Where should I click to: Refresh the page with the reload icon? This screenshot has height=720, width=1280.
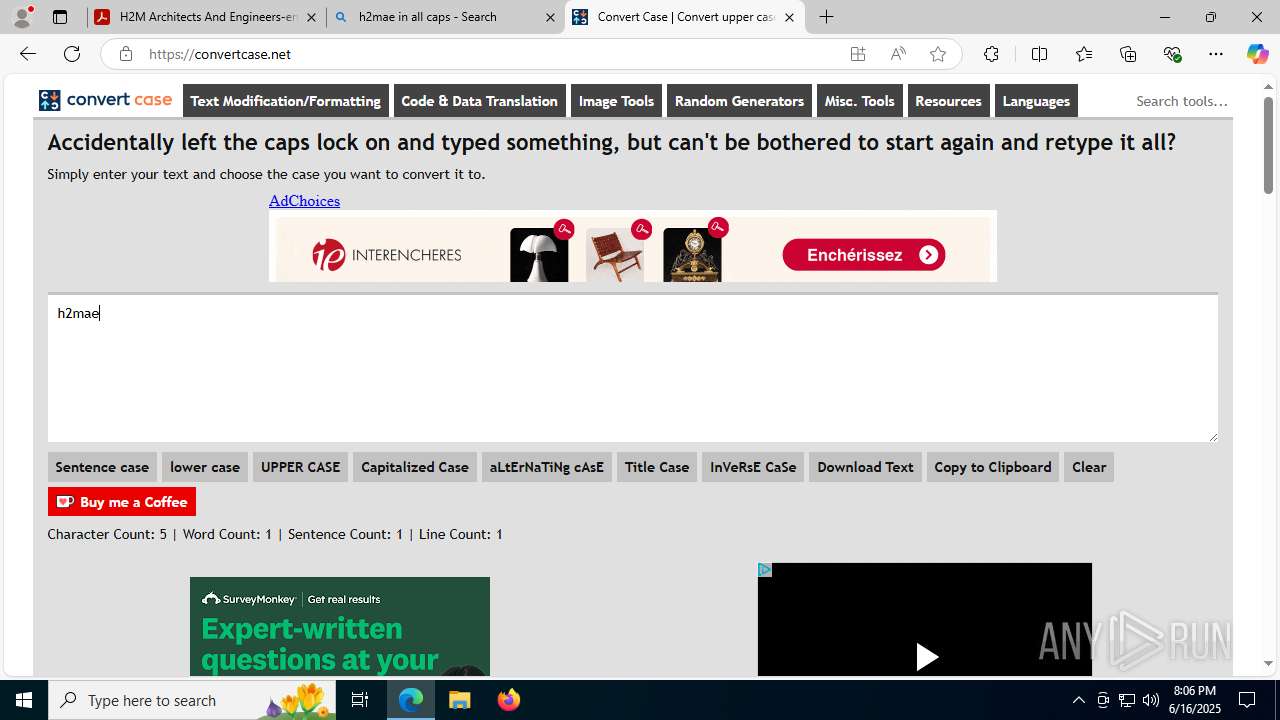pos(72,54)
